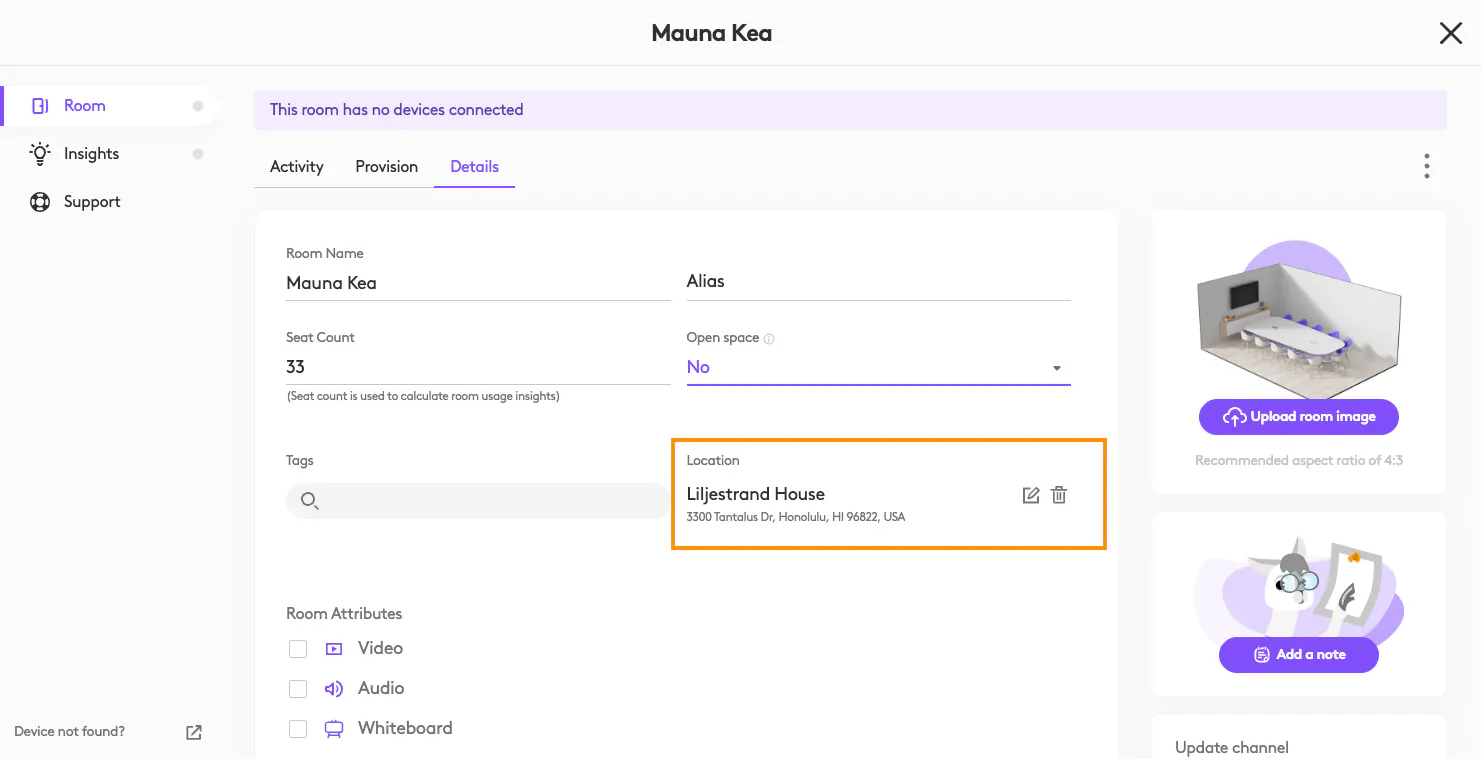Check the Audio room attribute
The image size is (1481, 759).
tap(298, 689)
